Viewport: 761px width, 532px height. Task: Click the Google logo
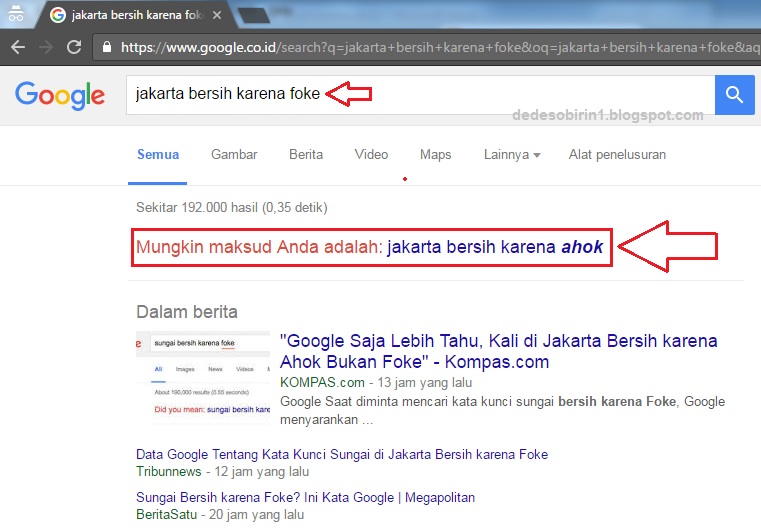point(60,95)
